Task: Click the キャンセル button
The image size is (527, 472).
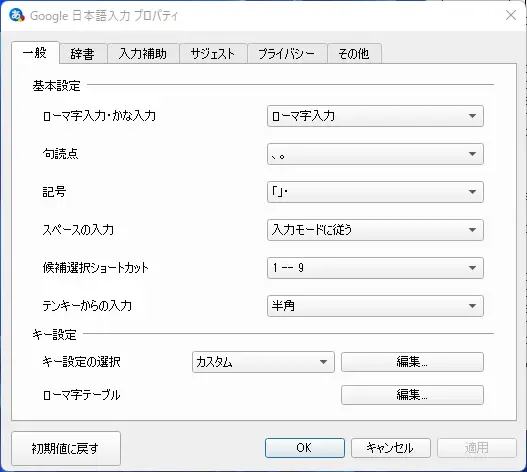Action: coord(391,448)
